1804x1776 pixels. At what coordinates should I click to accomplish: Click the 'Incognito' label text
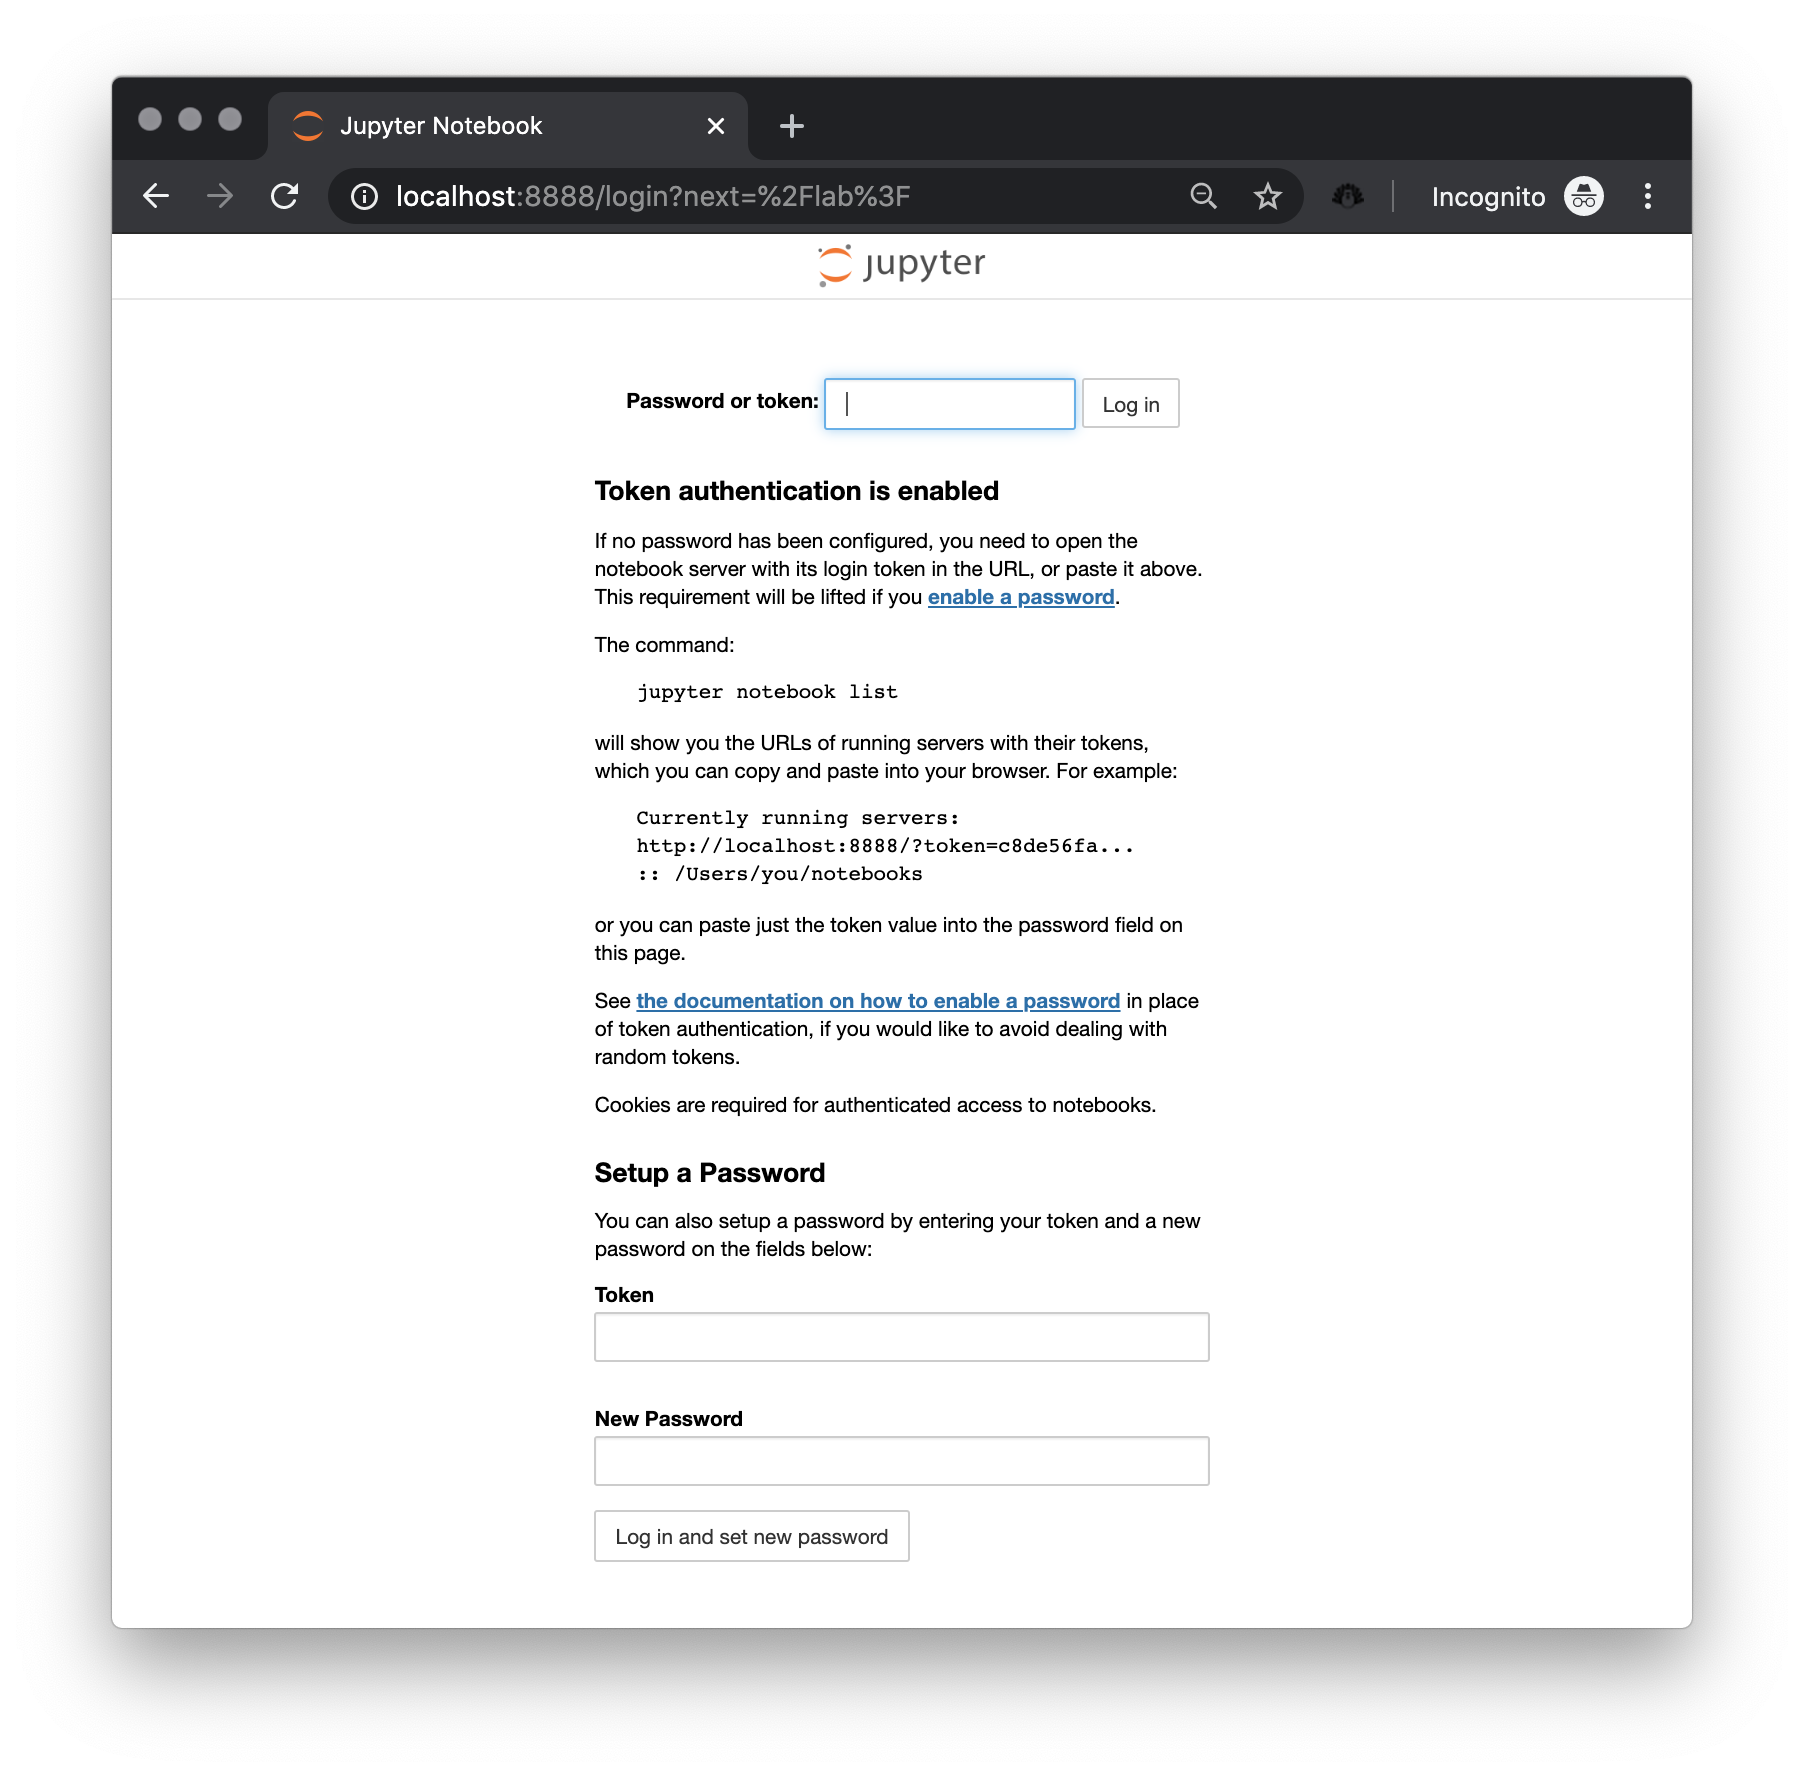point(1488,197)
